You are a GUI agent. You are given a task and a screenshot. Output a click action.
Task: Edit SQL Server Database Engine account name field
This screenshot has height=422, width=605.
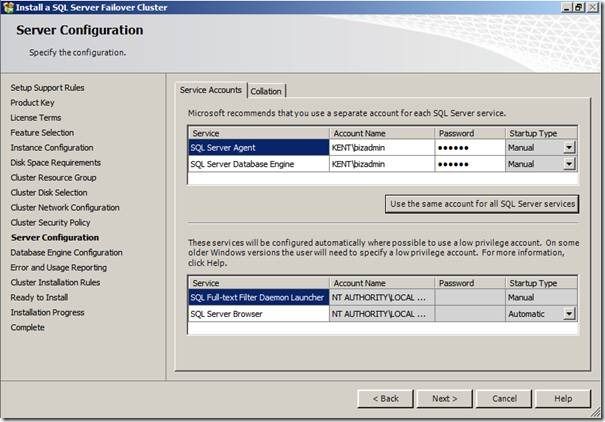pyautogui.click(x=382, y=164)
